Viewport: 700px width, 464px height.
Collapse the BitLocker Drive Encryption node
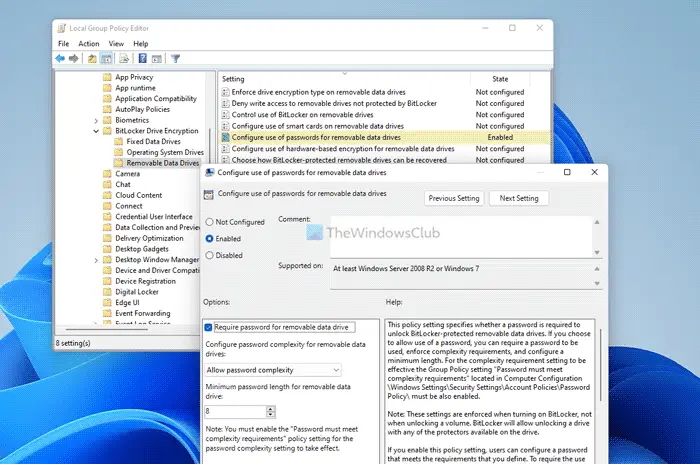coord(96,131)
